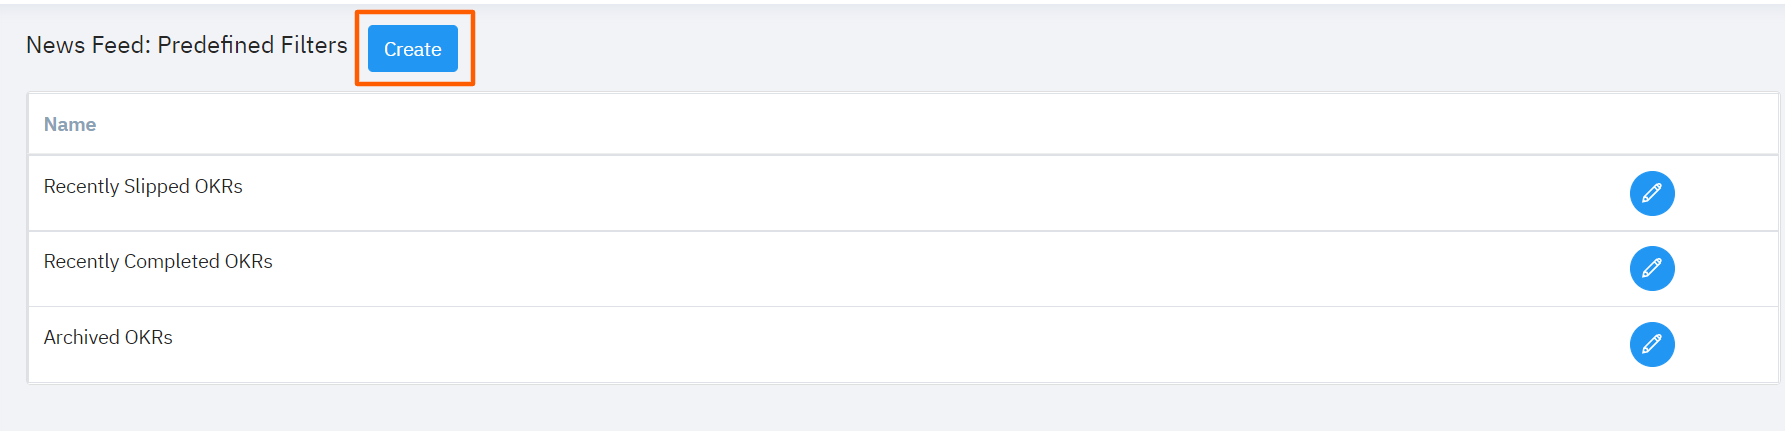The width and height of the screenshot is (1785, 431).
Task: Edit the Recently Completed OKRs filter
Action: 1651,268
